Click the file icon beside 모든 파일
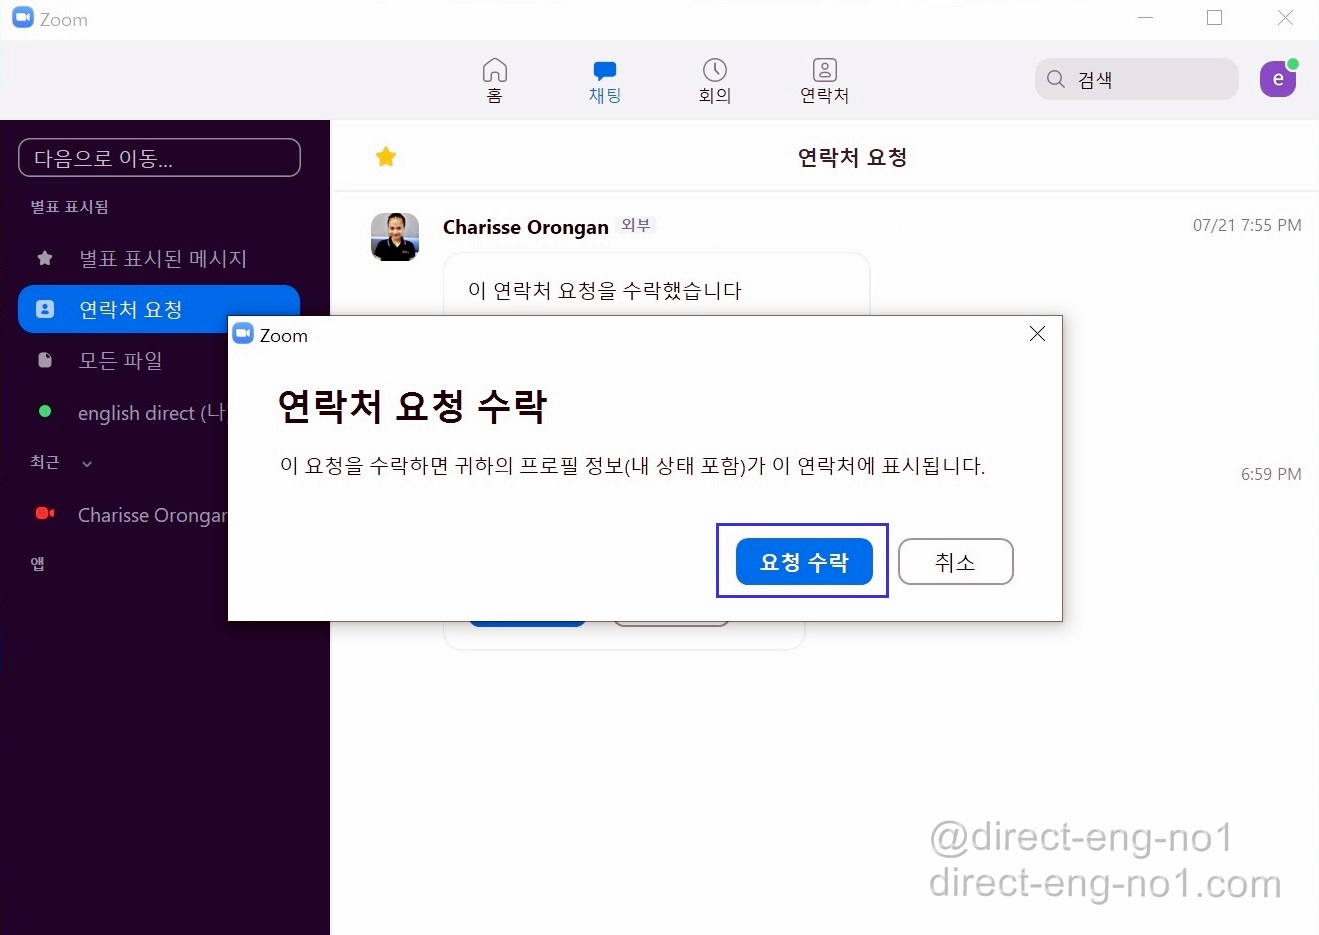Image resolution: width=1319 pixels, height=935 pixels. 45,360
